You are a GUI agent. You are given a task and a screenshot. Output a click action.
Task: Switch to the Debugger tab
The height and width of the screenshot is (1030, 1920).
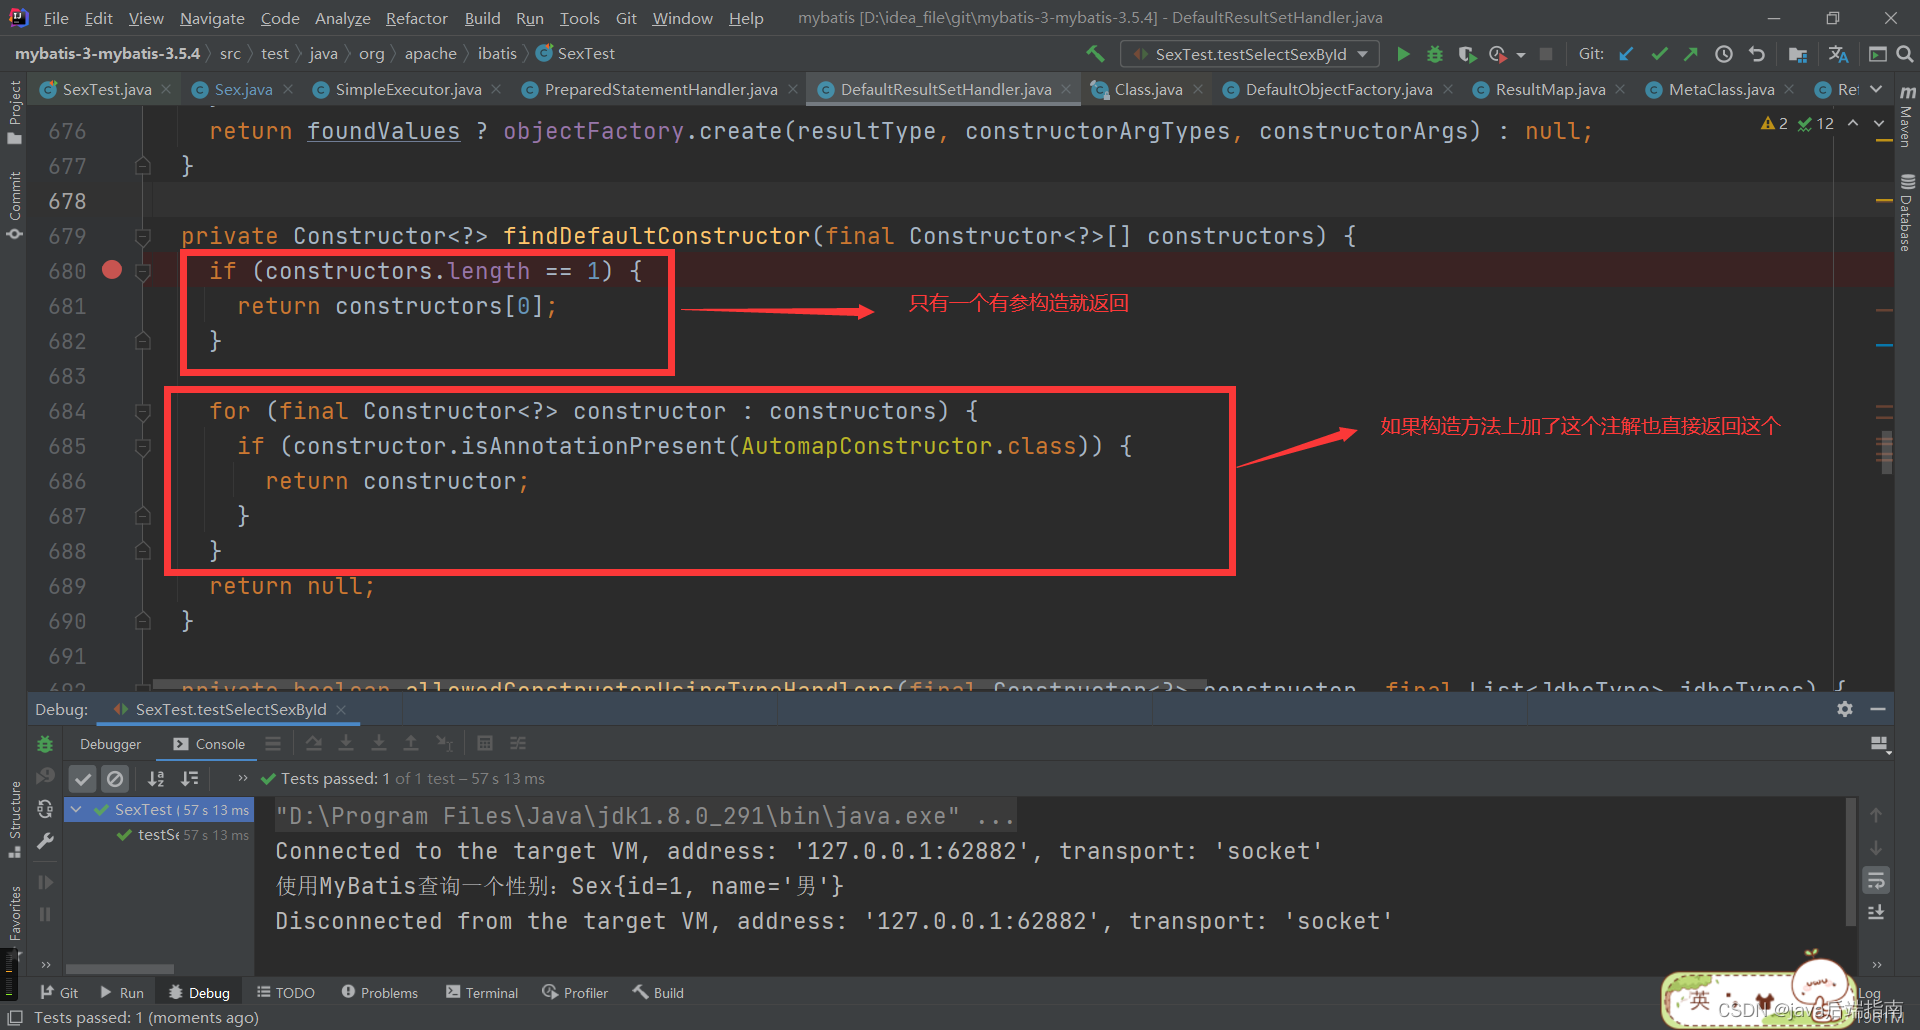(x=110, y=744)
